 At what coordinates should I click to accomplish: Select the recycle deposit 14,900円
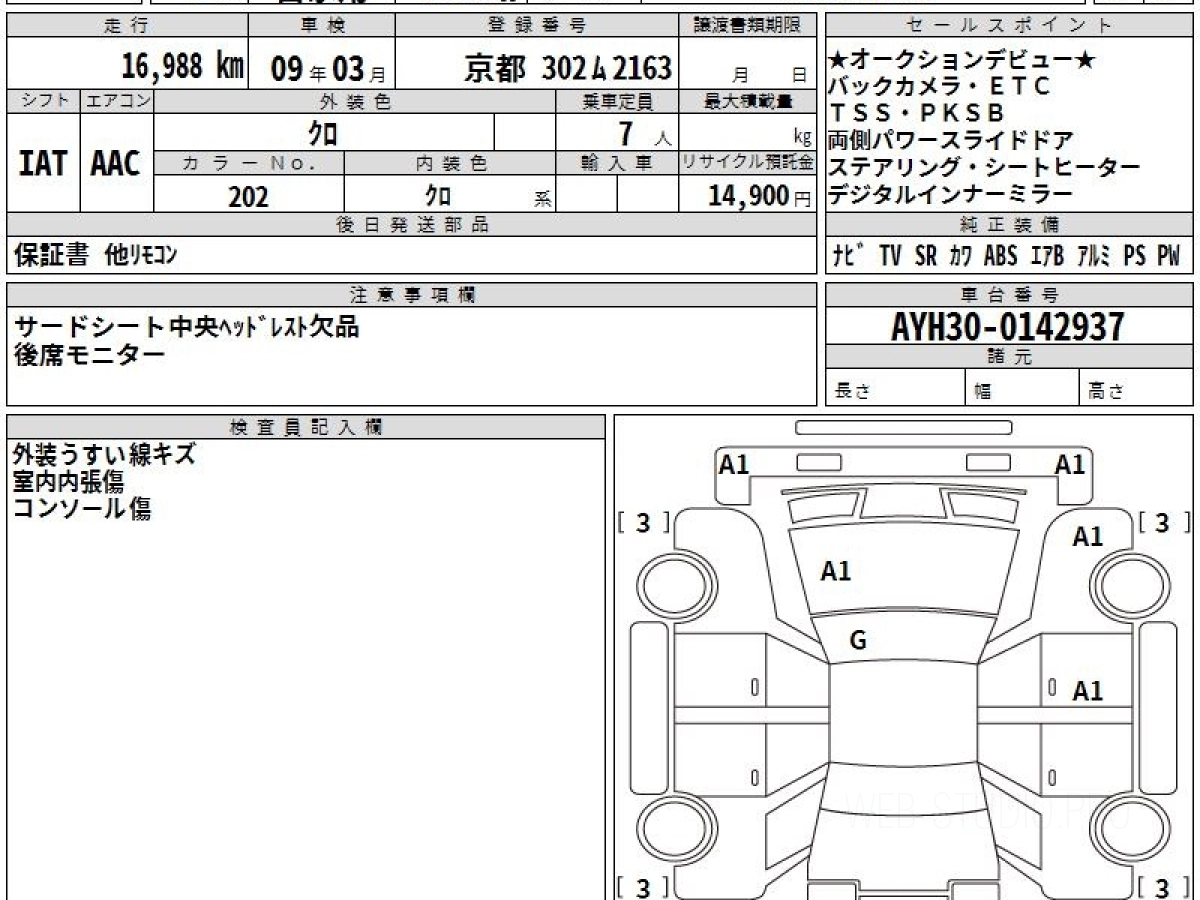coord(760,196)
